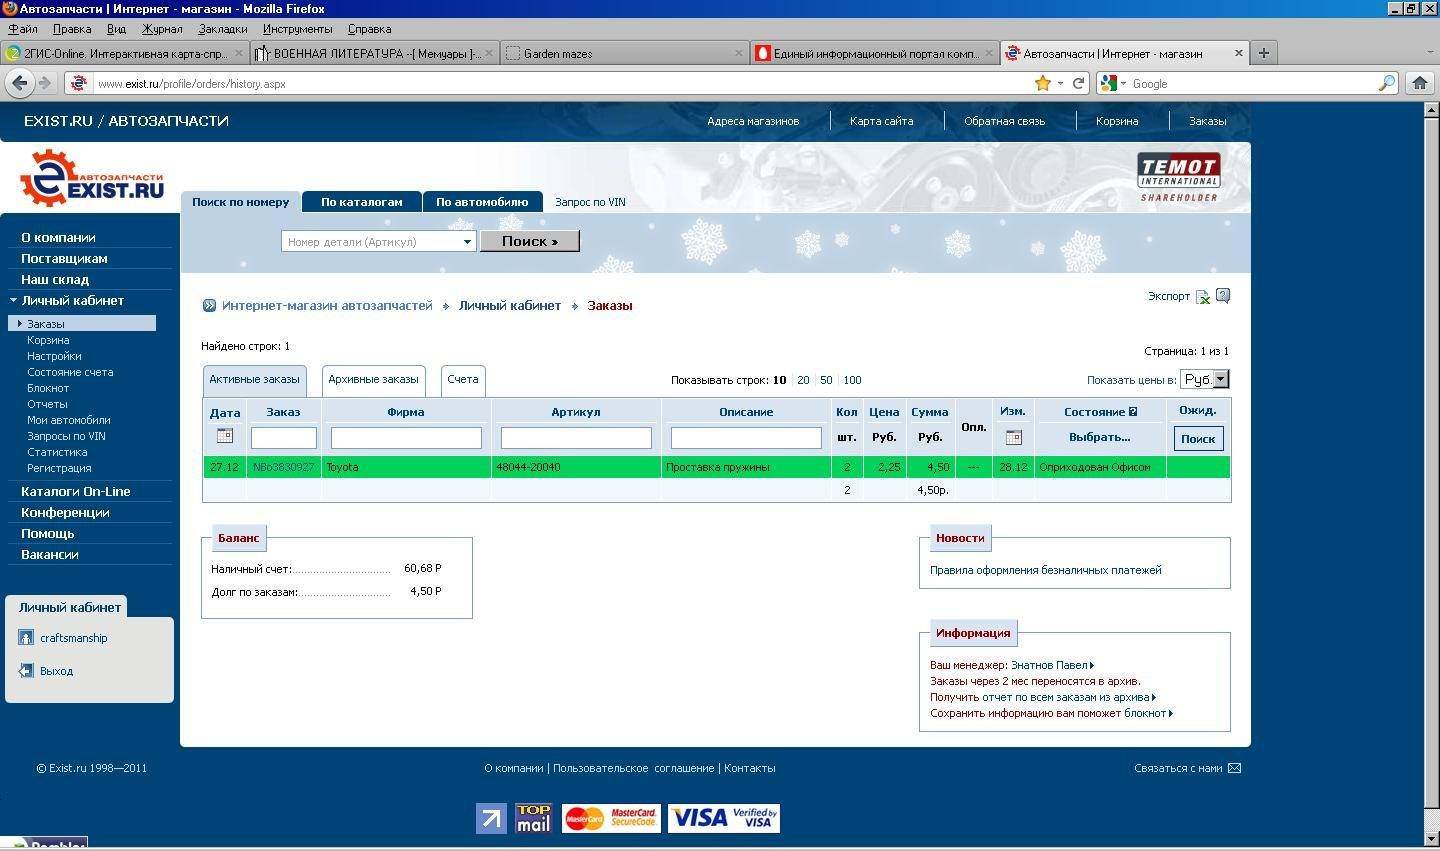Switch to Архивные заказы tab
Screen dimensions: 1440x851
(373, 380)
